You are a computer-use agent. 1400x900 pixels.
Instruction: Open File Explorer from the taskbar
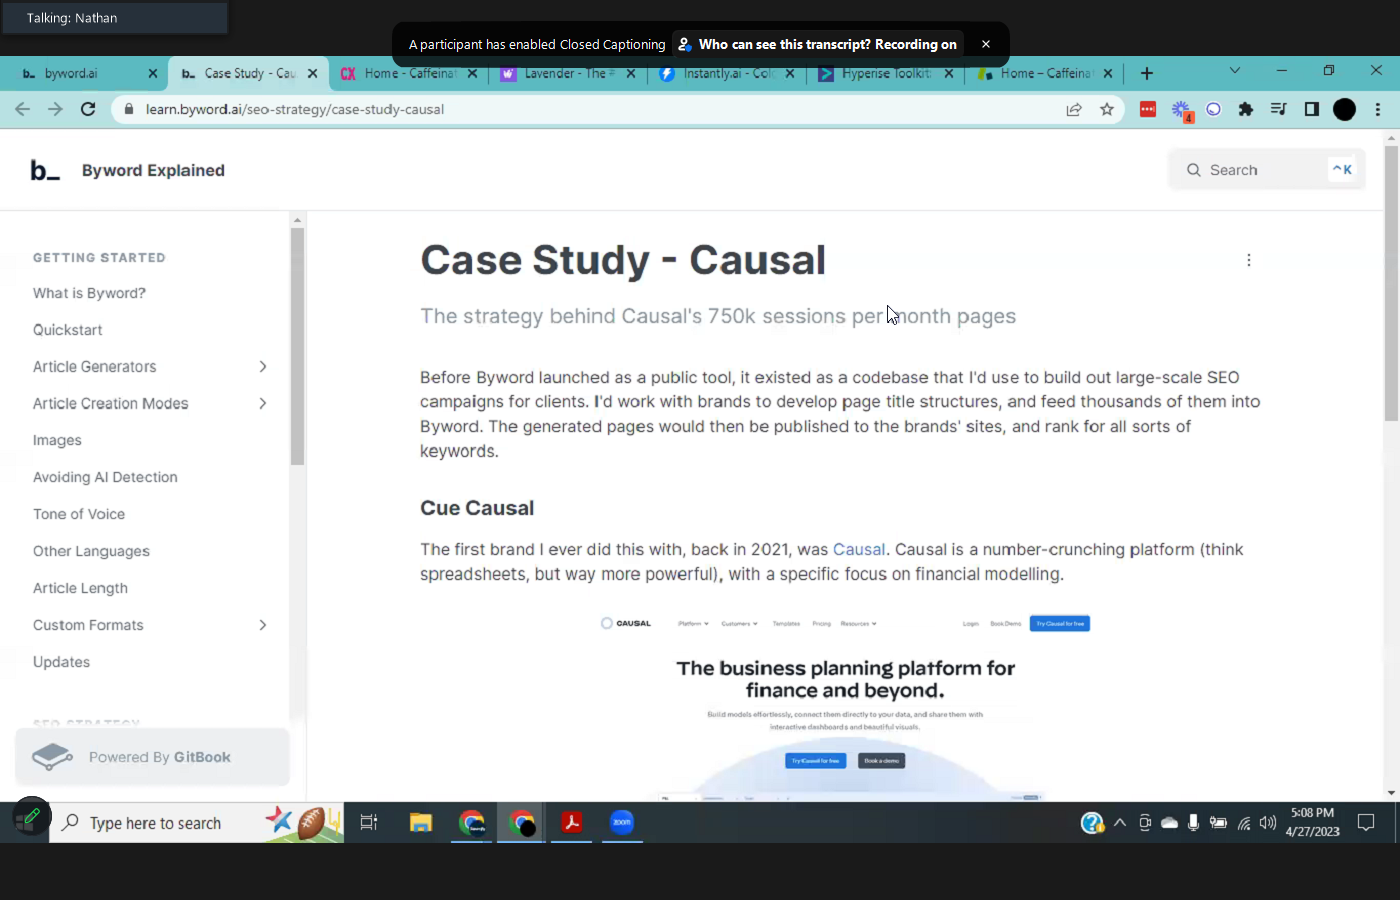coord(421,822)
